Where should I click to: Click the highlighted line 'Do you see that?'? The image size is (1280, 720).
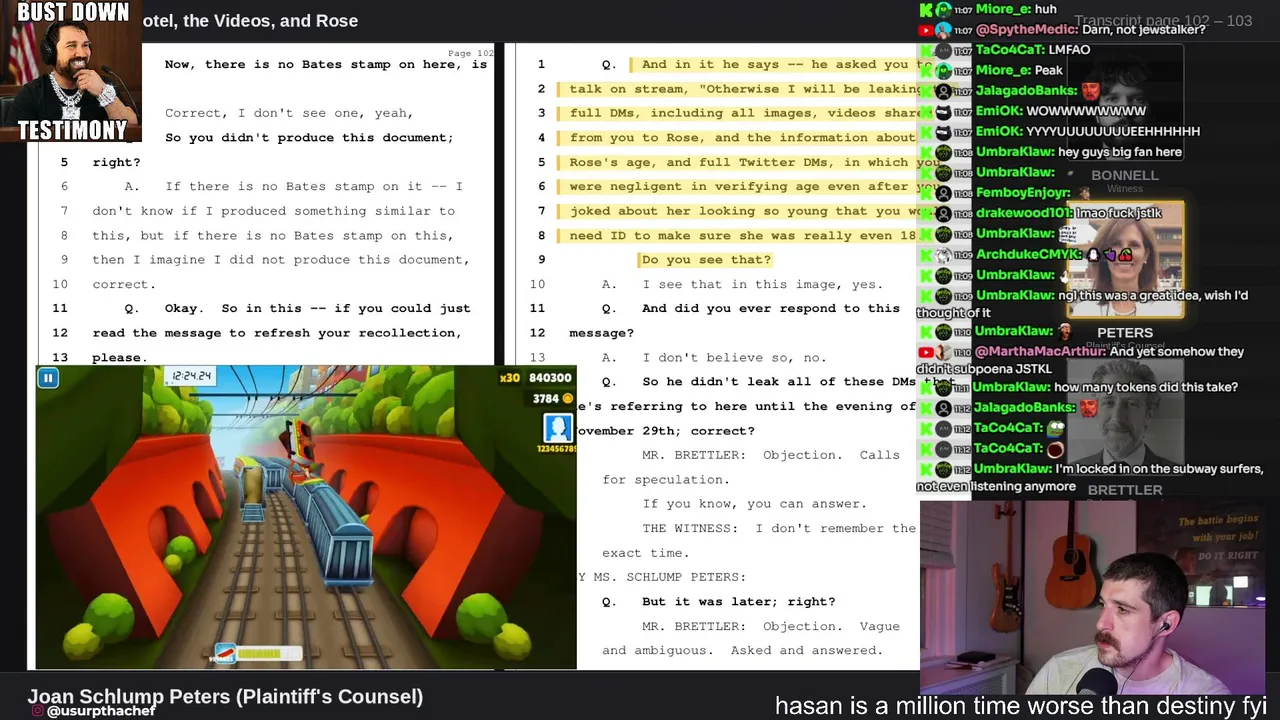click(x=706, y=260)
